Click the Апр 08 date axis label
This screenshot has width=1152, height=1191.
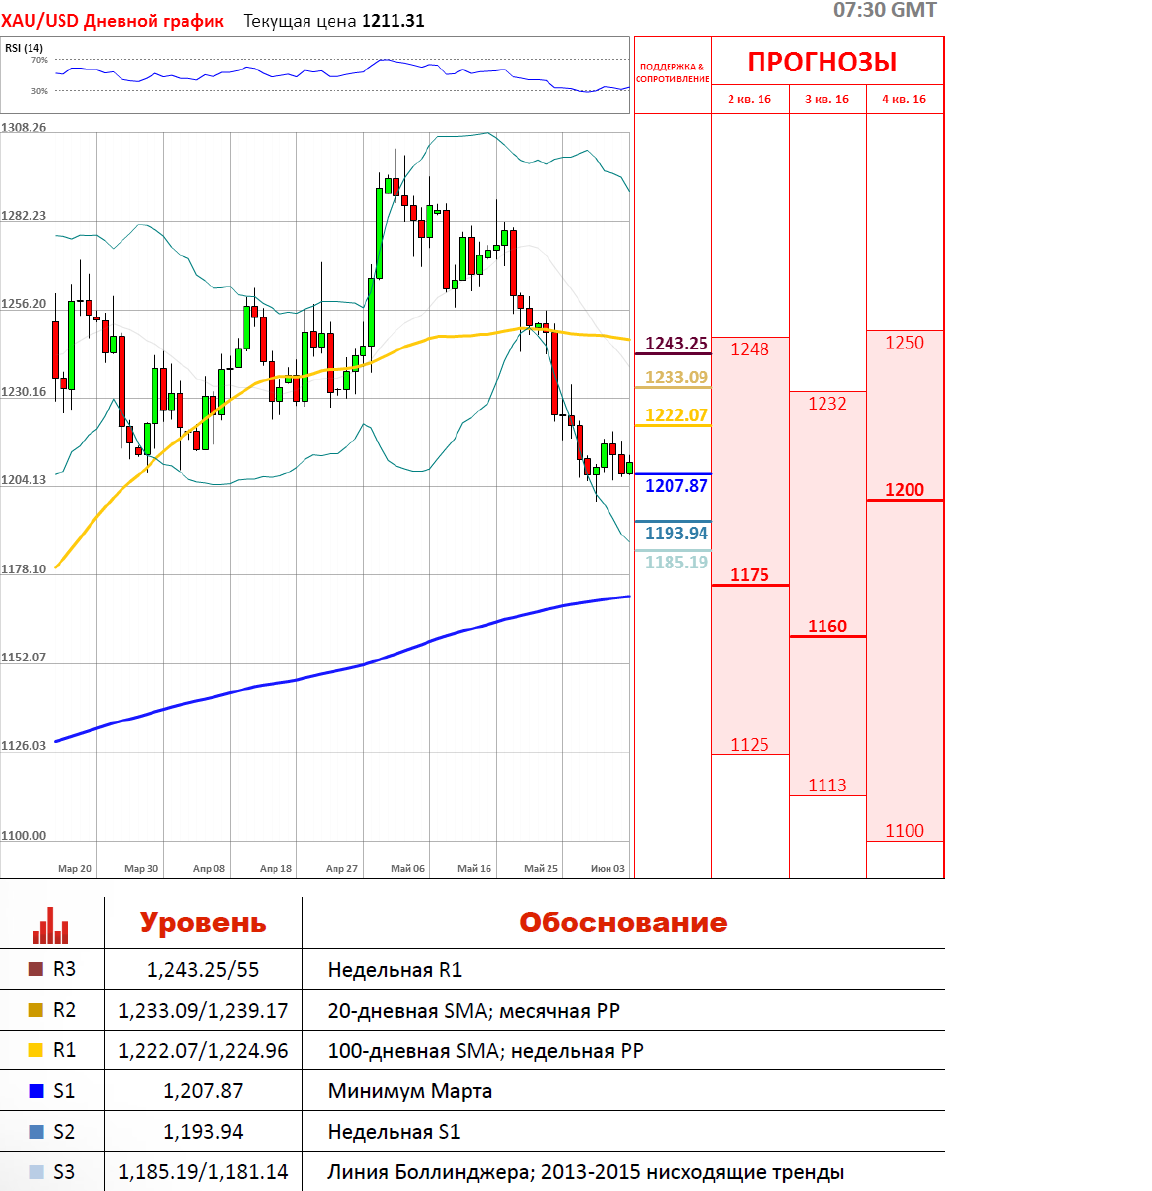point(209,868)
